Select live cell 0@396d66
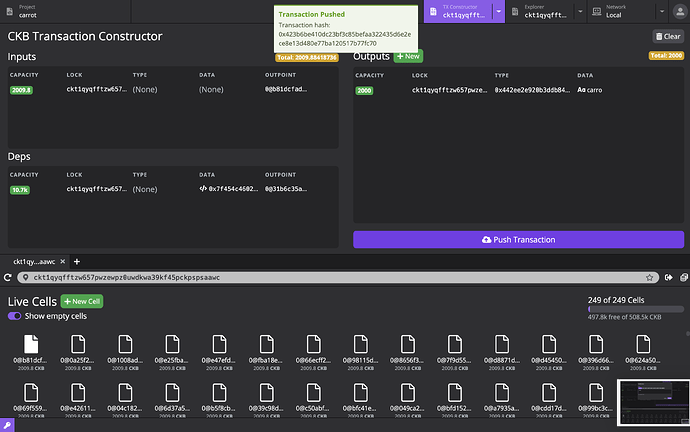Viewport: 690px width, 432px height. pyautogui.click(x=596, y=352)
